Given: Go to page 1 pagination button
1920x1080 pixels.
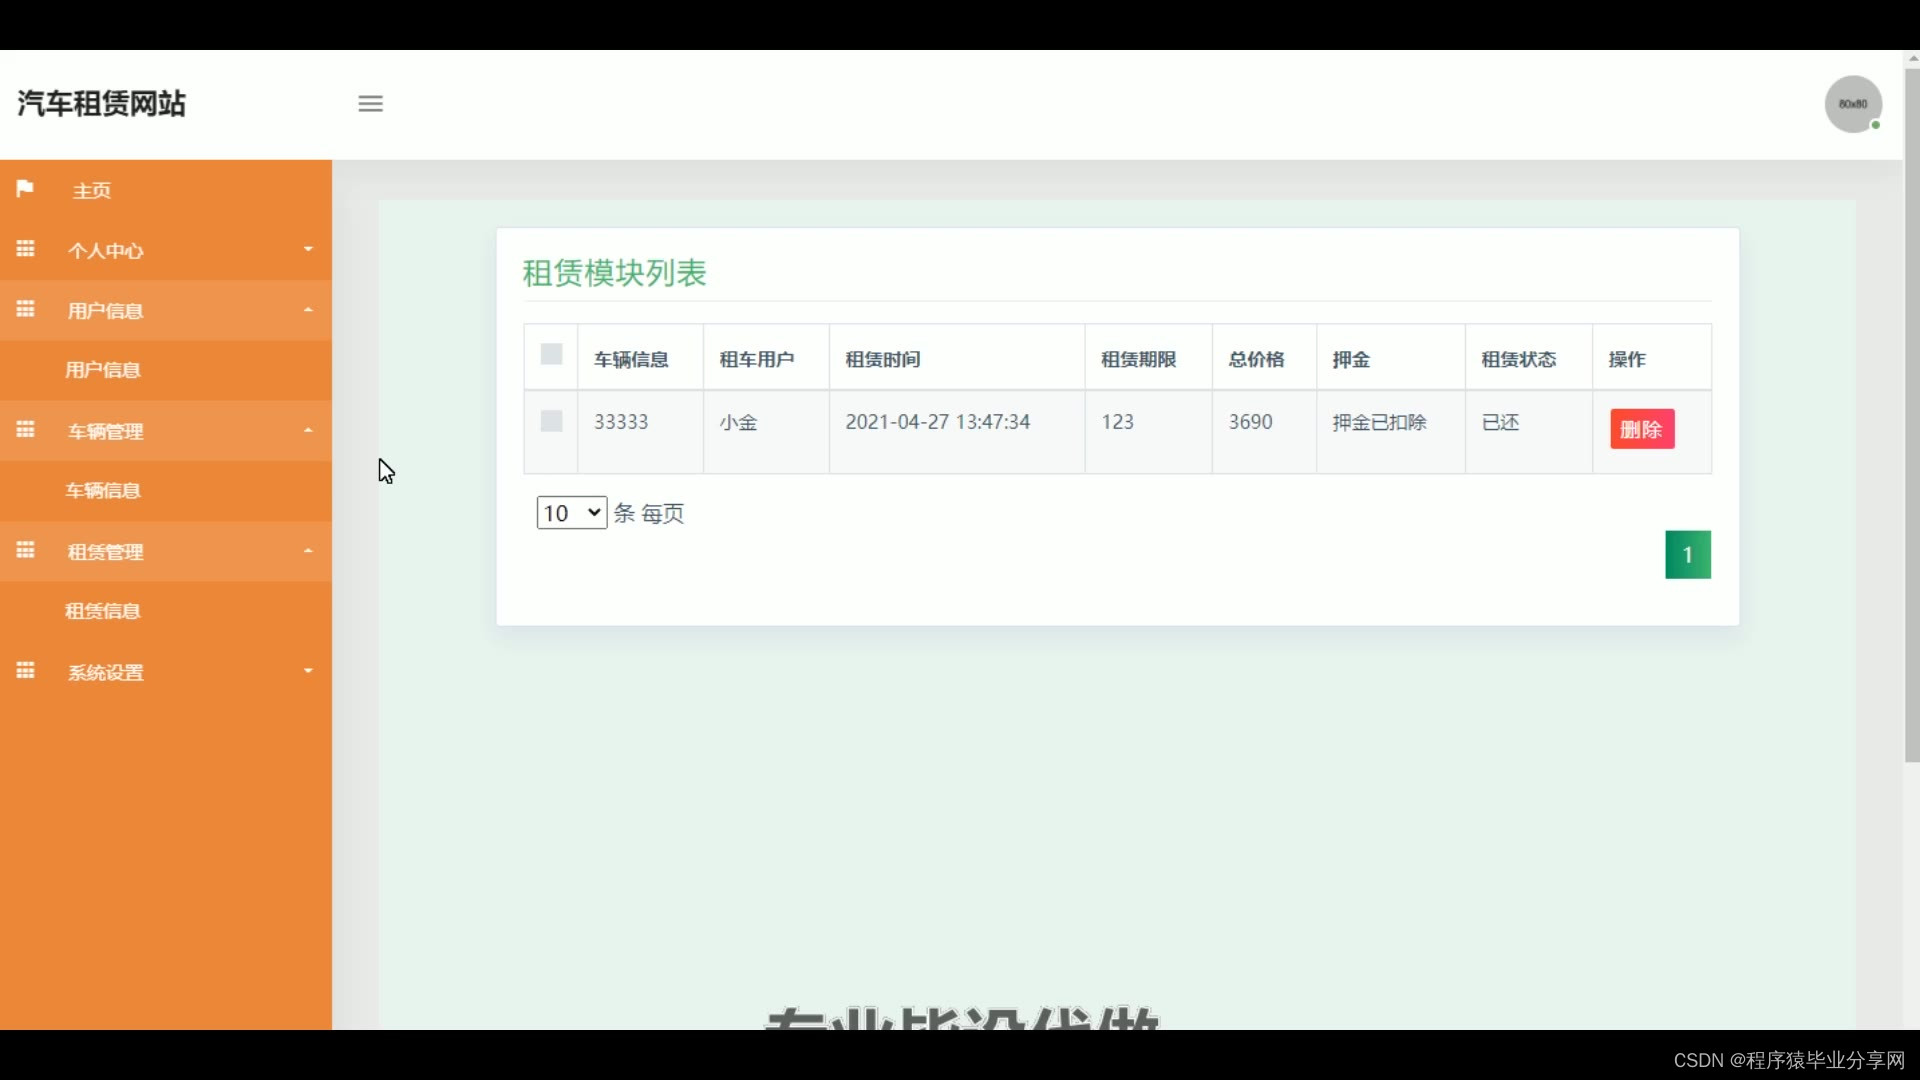Looking at the screenshot, I should [1687, 555].
